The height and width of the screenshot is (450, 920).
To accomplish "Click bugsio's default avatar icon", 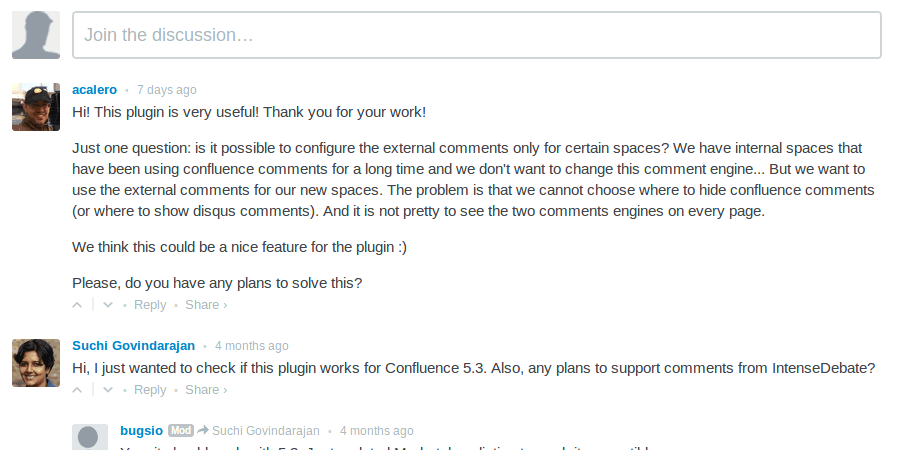I will pos(90,438).
